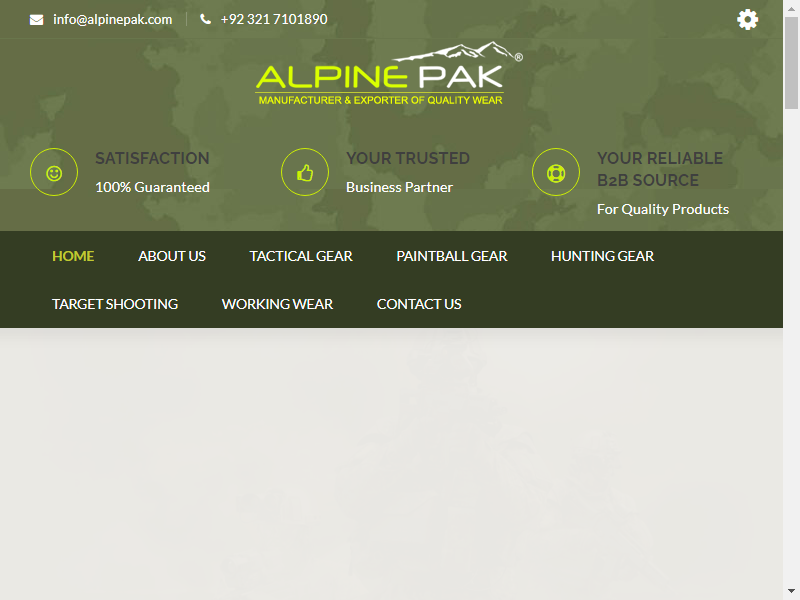Screen dimensions: 800x600
Task: Click the 'For Quality Products' text
Action: [663, 209]
